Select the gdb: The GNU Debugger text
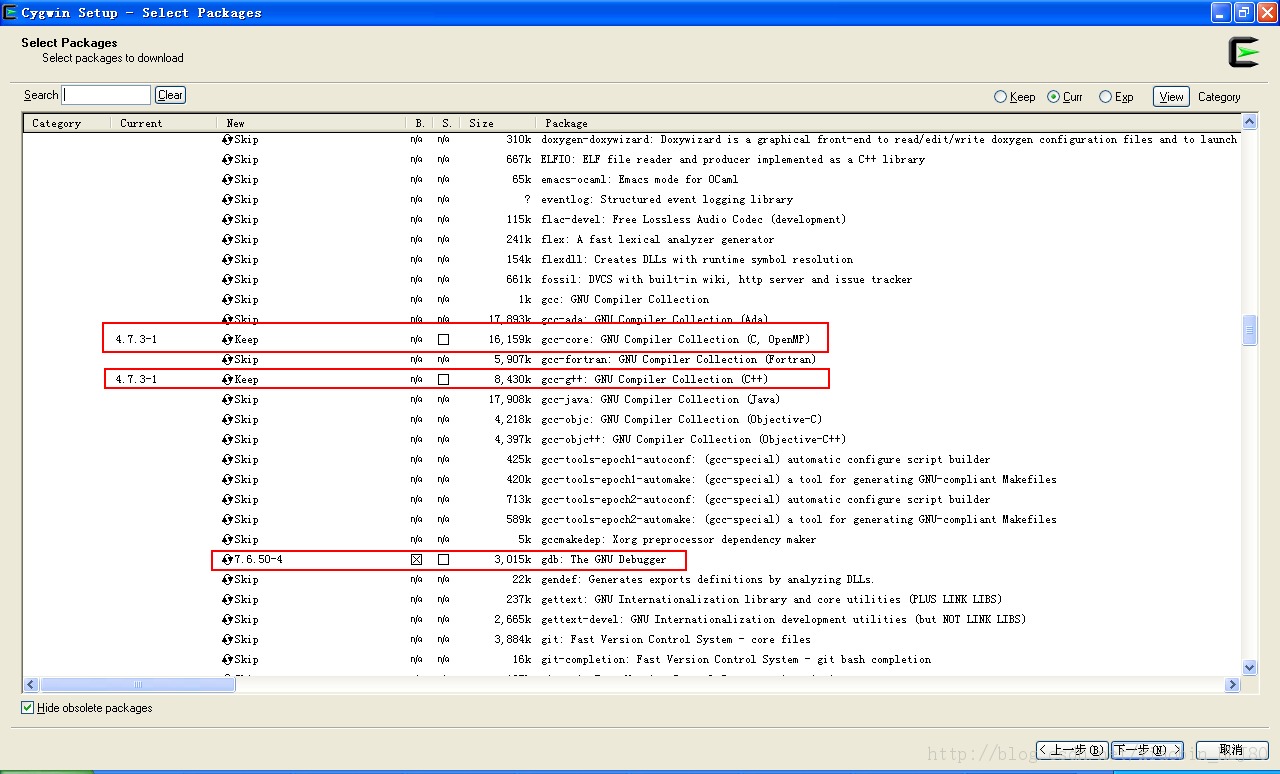Screen dimensions: 1280x774 click(x=603, y=559)
